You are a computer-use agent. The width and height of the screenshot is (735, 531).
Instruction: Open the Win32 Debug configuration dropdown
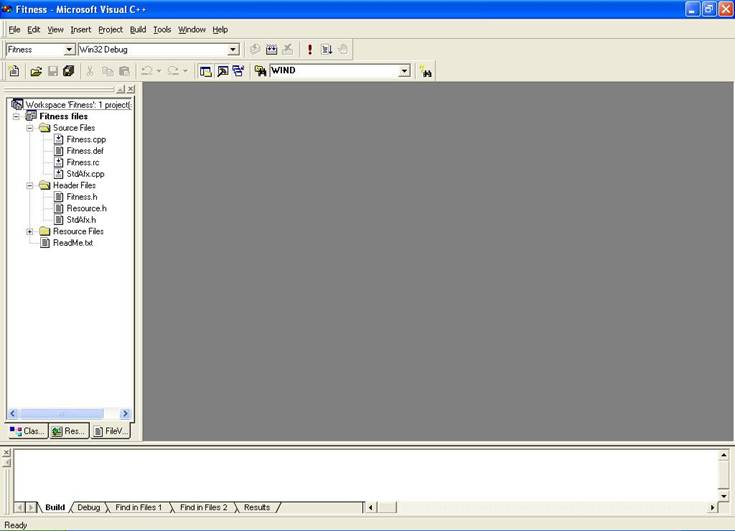[x=233, y=49]
